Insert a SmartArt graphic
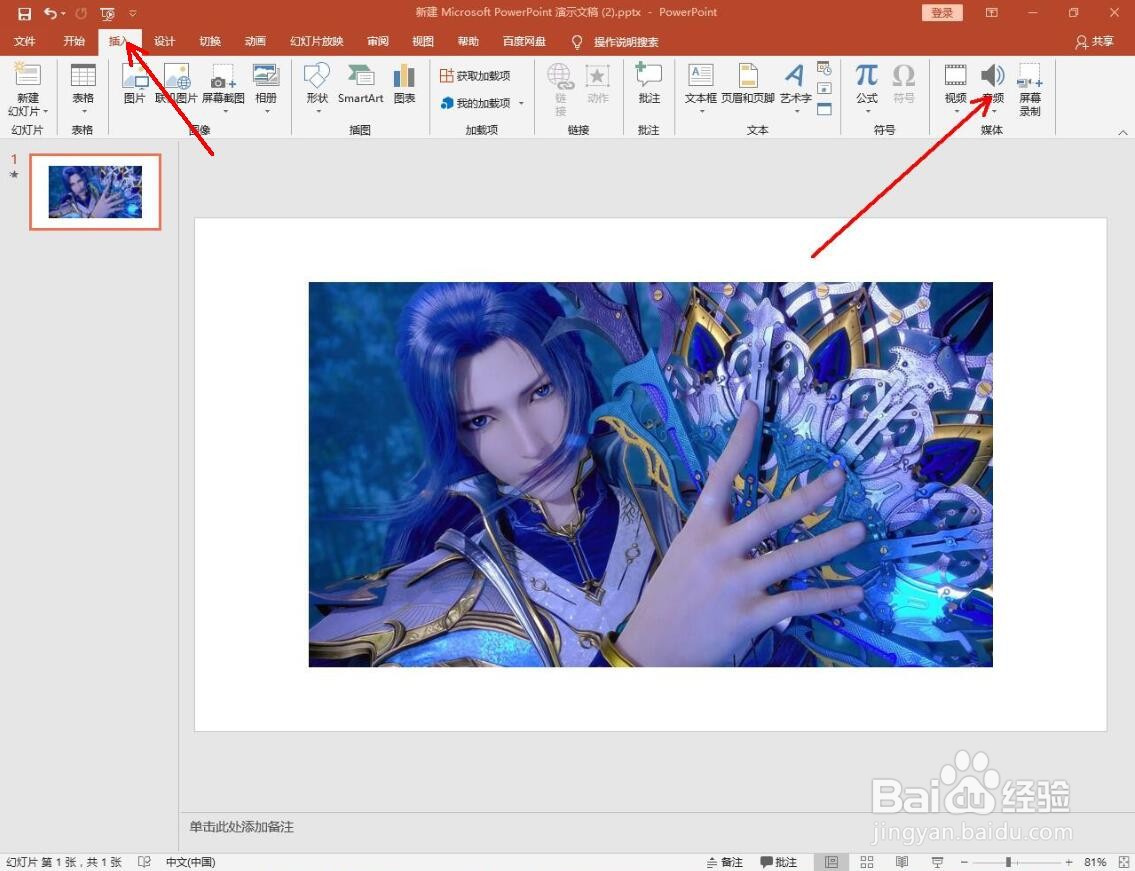The image size is (1135, 871). [360, 84]
